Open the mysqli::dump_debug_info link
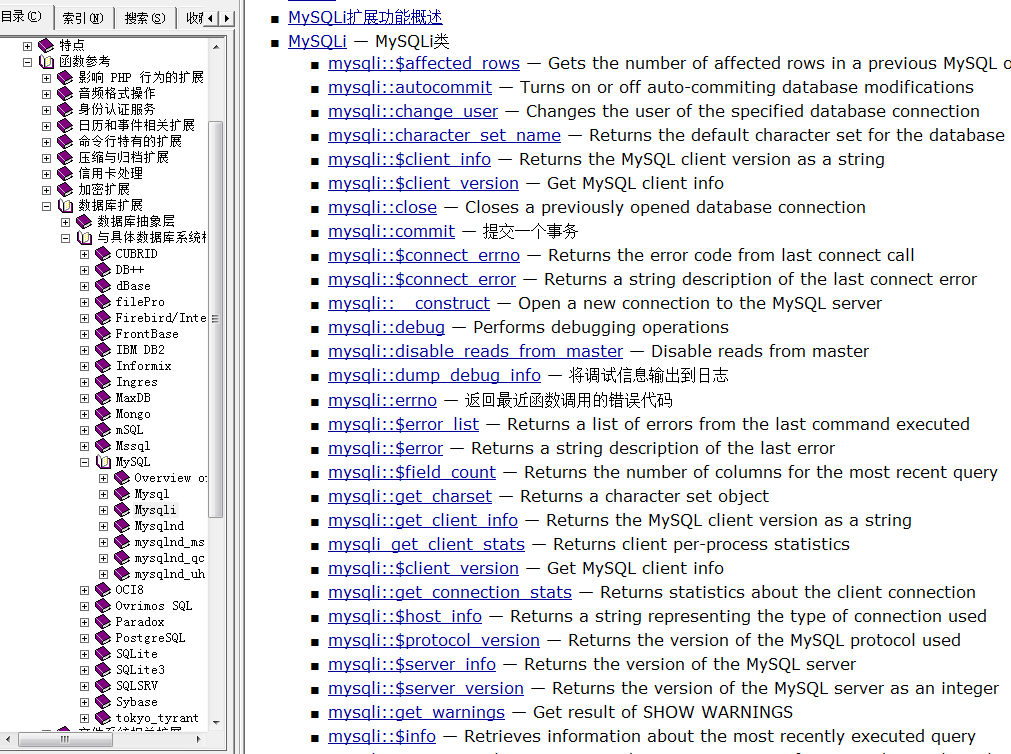This screenshot has height=754, width=1011. 435,375
